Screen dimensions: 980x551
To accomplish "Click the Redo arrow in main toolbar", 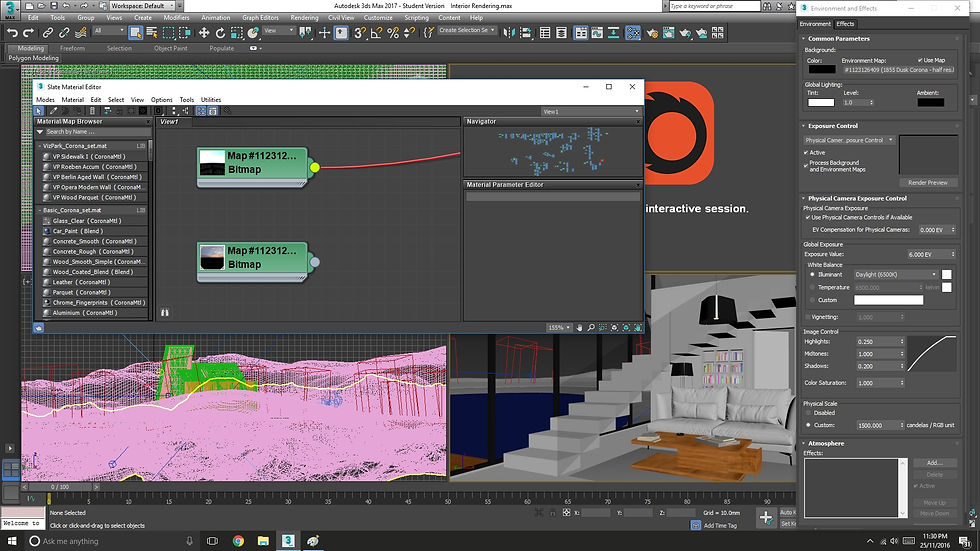I will [28, 32].
